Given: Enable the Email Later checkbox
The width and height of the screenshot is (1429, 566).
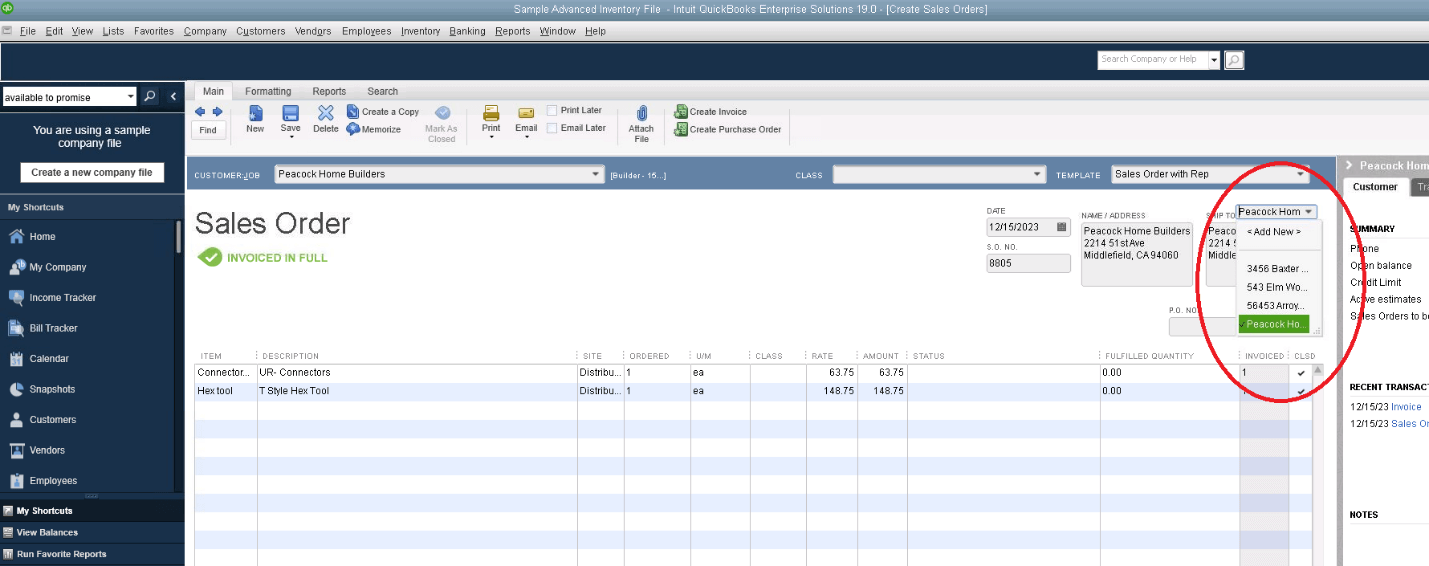Looking at the screenshot, I should [552, 128].
